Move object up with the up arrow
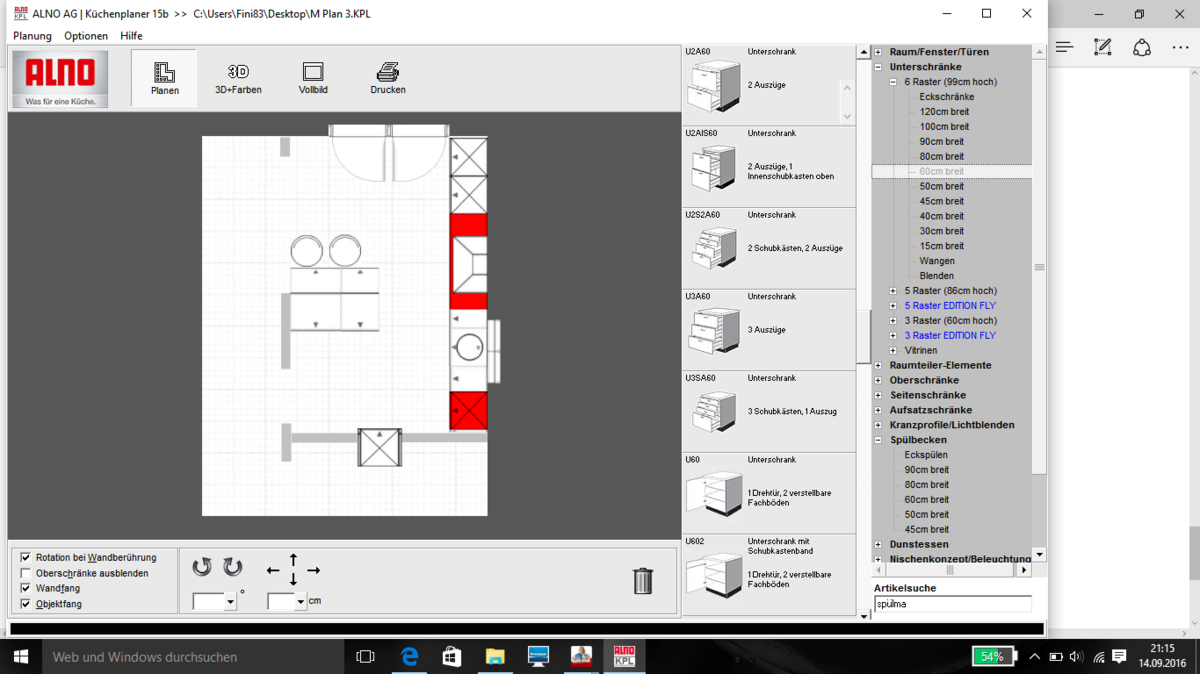 tap(293, 558)
